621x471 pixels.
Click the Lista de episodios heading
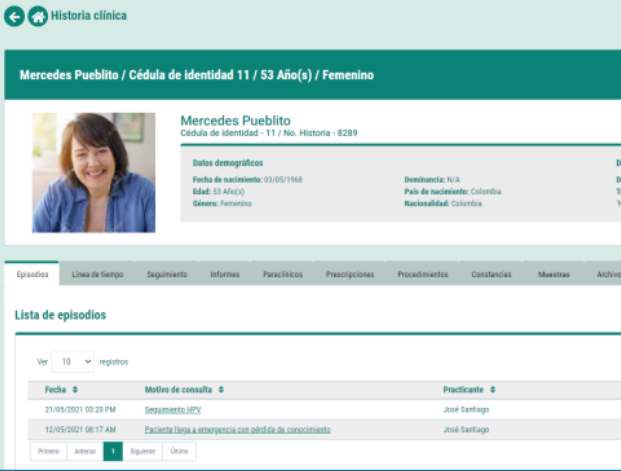pyautogui.click(x=61, y=315)
